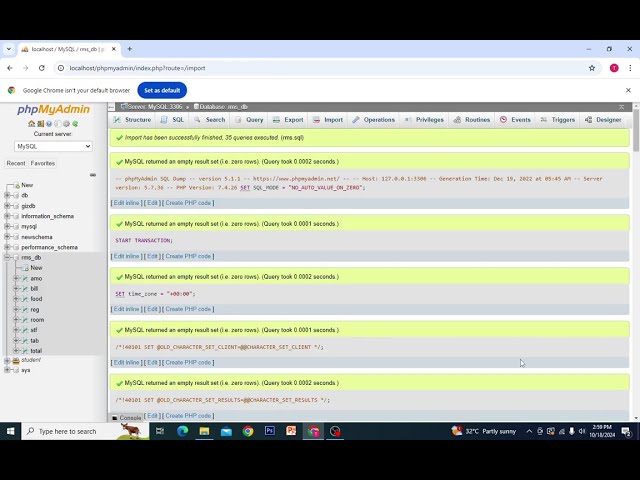Collapse the top menu arrows icon
640x480 pixels.
[621, 107]
